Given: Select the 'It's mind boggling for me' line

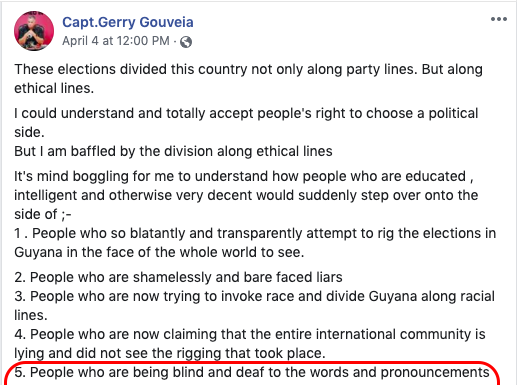Looking at the screenshot, I should click(x=244, y=176).
